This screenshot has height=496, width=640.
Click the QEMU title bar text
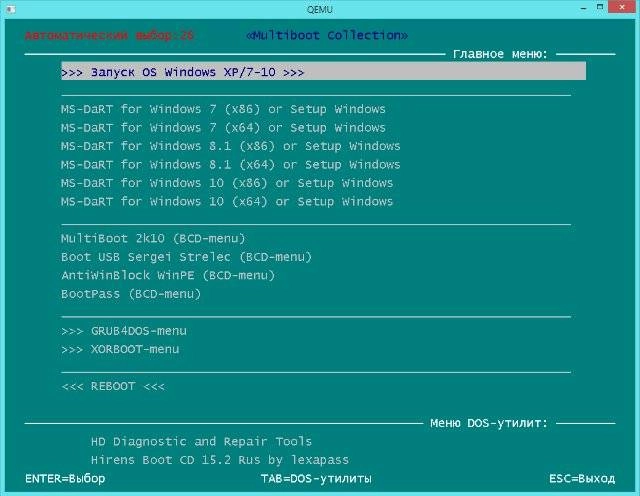pos(320,9)
